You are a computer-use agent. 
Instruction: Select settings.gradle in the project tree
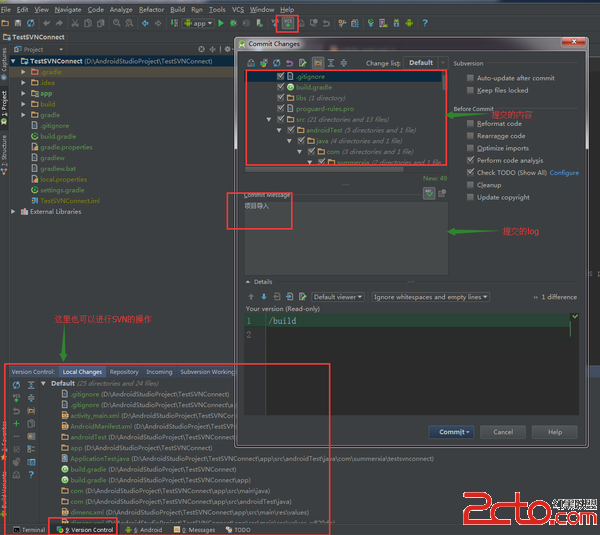pos(62,190)
